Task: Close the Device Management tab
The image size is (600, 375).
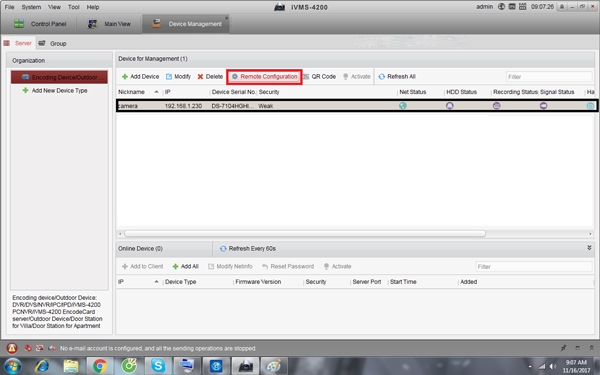Action: pyautogui.click(x=227, y=18)
